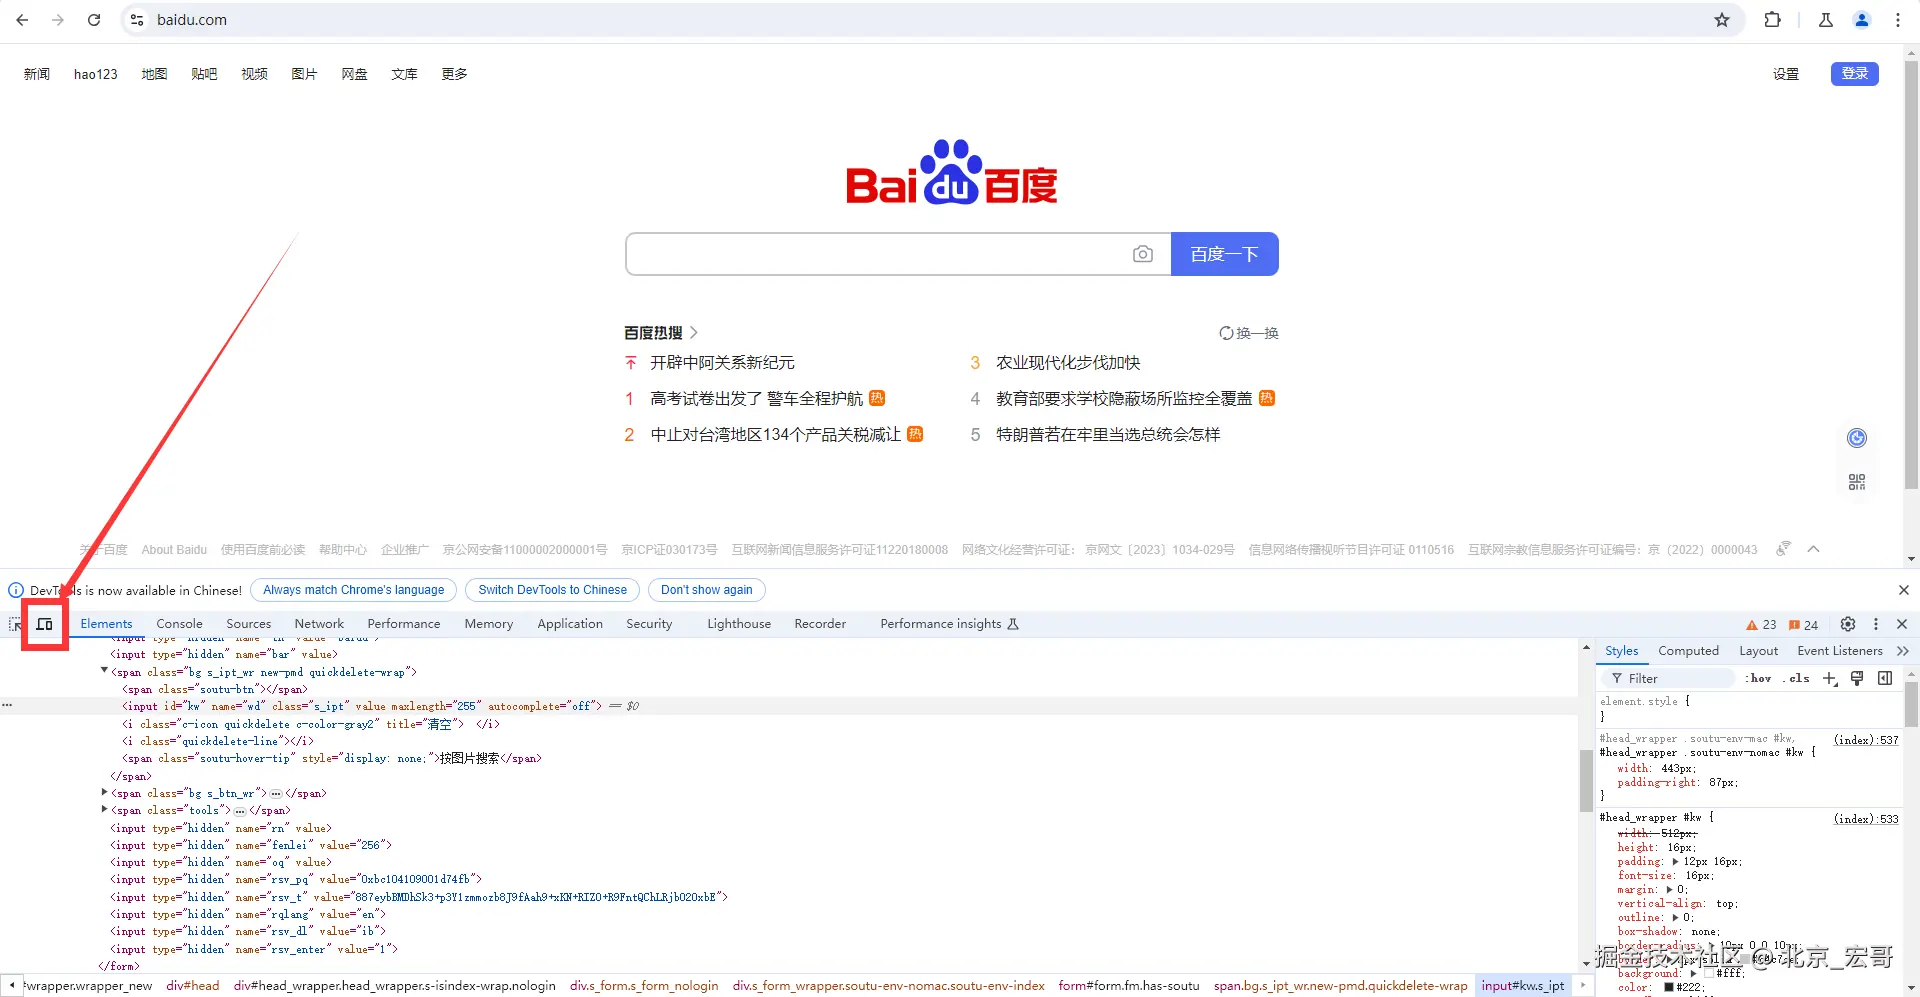The image size is (1920, 997).
Task: Switch to the Console tab
Action: point(179,624)
